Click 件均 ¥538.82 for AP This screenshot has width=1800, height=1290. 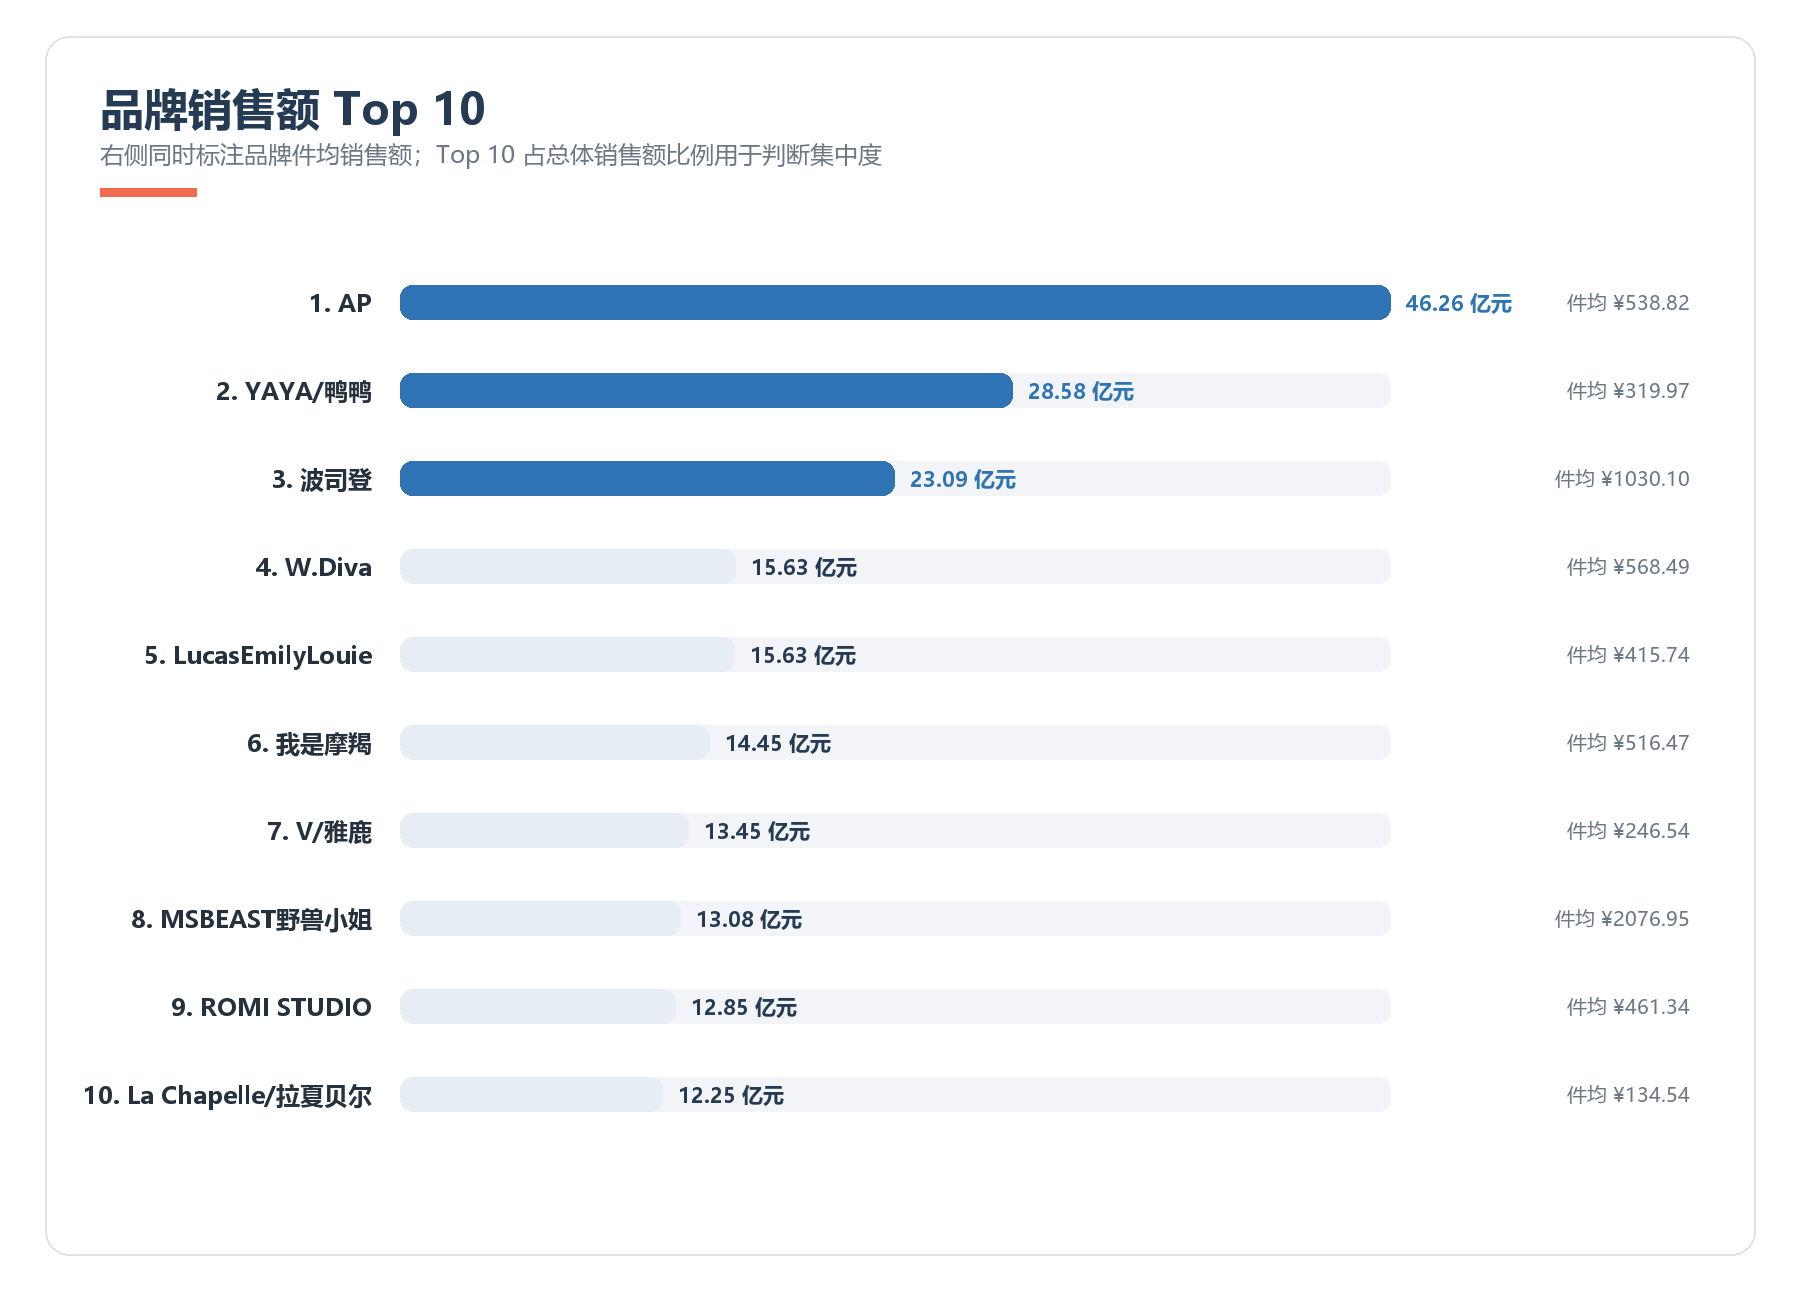pos(1627,303)
